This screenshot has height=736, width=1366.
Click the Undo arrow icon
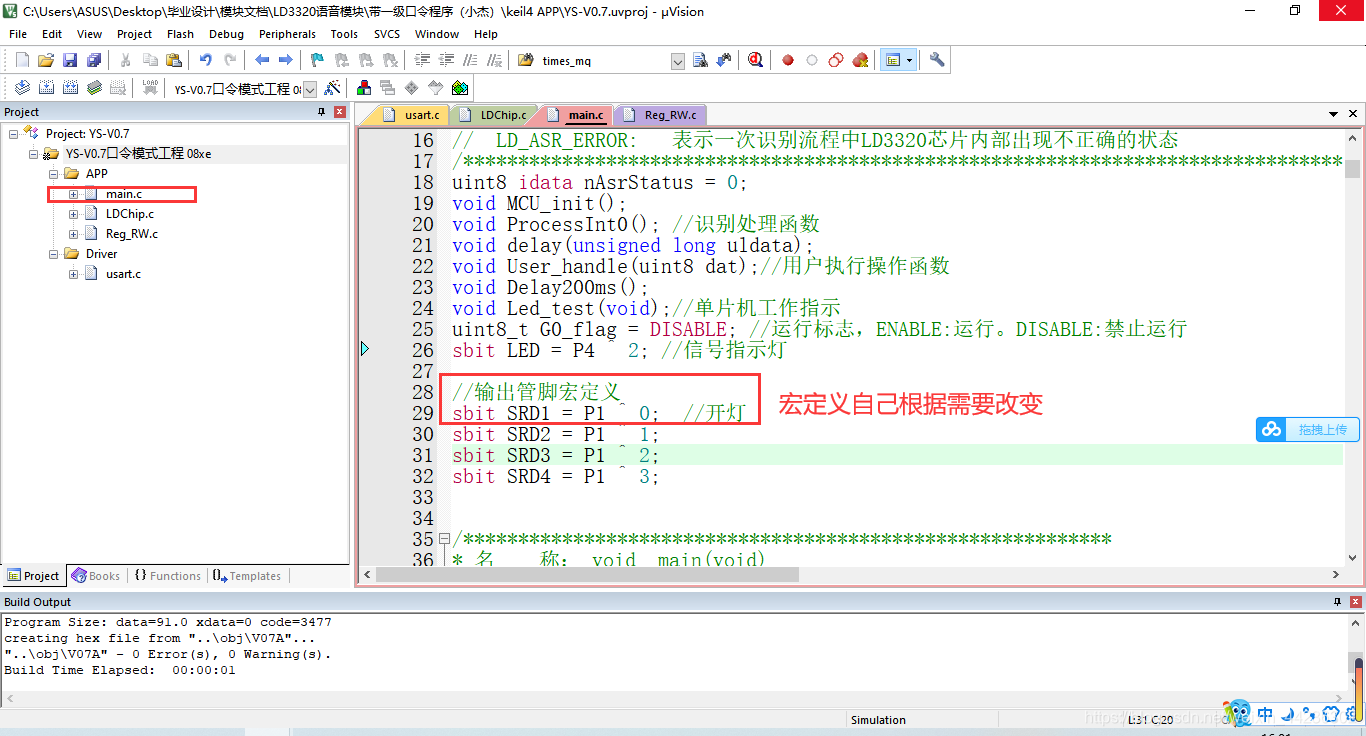tap(205, 60)
